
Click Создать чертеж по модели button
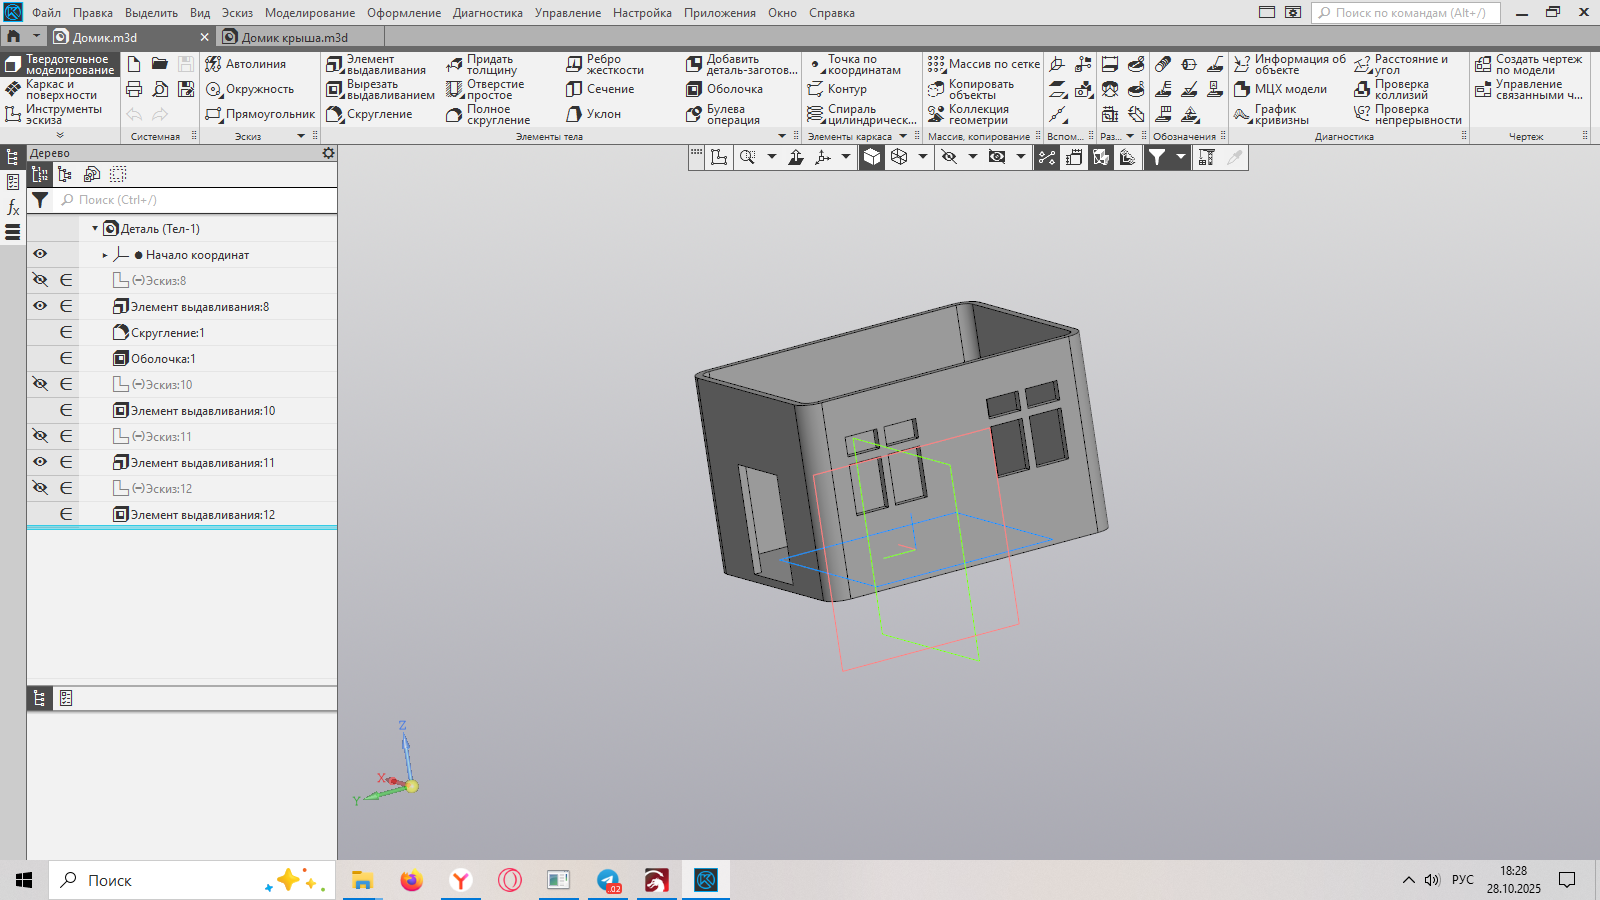1528,64
